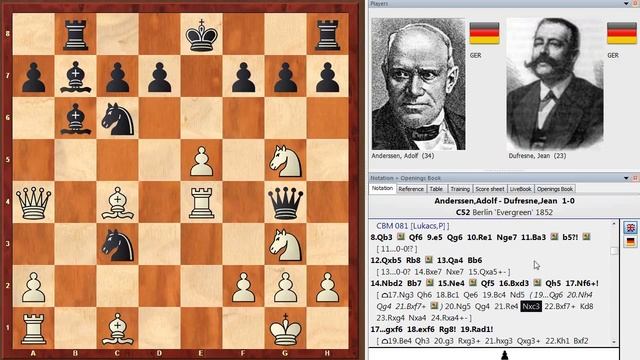The width and height of the screenshot is (640, 360).
Task: Select the black rook on b8
Action: [x=76, y=35]
